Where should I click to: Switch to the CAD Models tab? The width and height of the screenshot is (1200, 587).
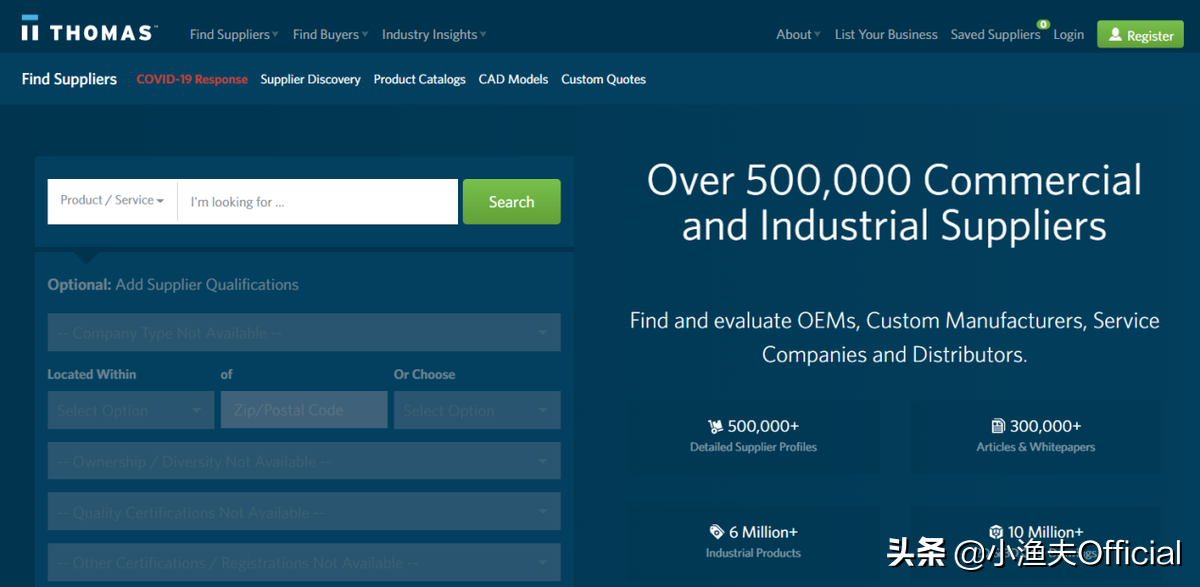pyautogui.click(x=513, y=79)
